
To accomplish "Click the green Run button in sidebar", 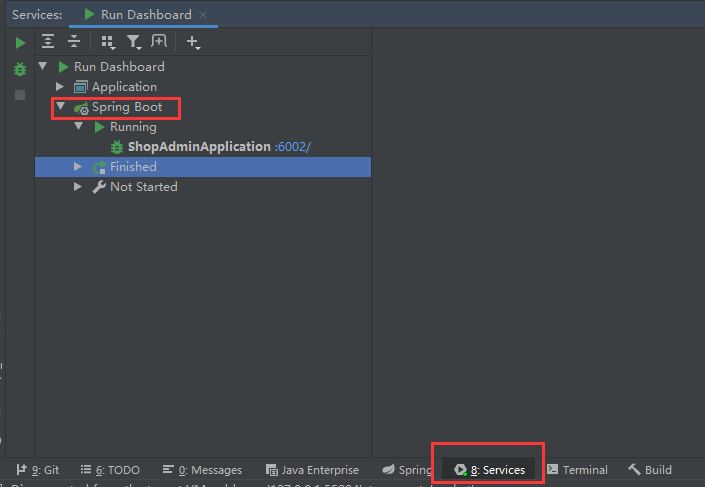I will [20, 43].
